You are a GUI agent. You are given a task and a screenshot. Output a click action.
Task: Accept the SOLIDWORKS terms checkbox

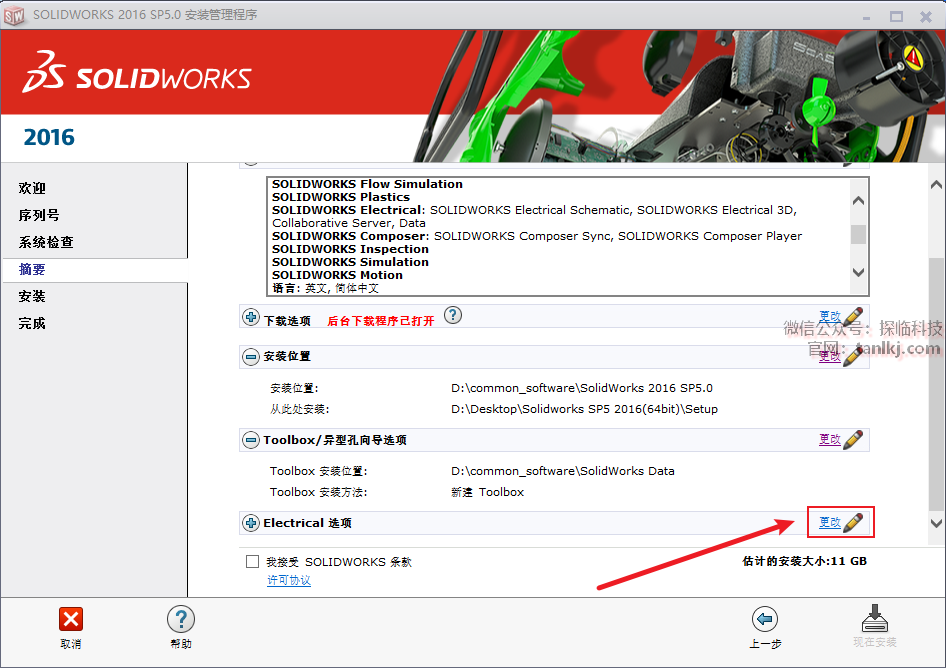253,562
